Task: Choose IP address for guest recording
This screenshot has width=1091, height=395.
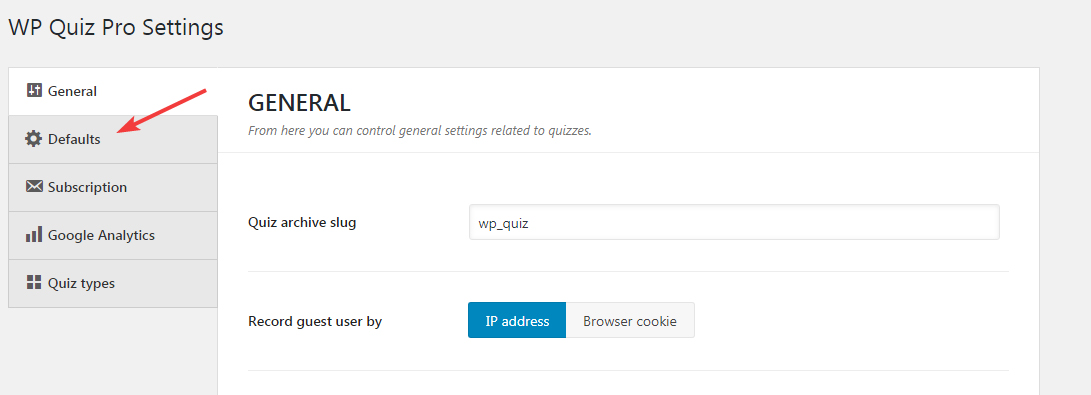Action: (517, 321)
